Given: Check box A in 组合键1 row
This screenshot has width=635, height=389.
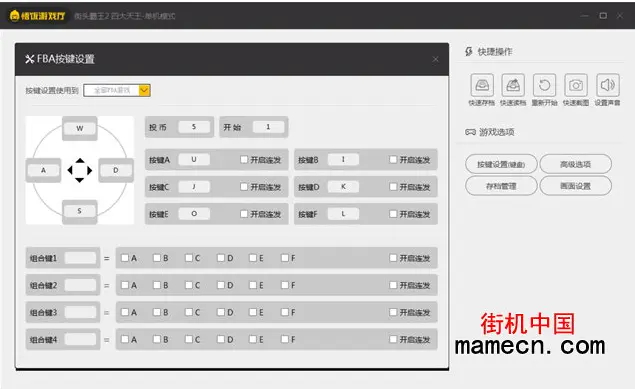Looking at the screenshot, I should pyautogui.click(x=125, y=258).
